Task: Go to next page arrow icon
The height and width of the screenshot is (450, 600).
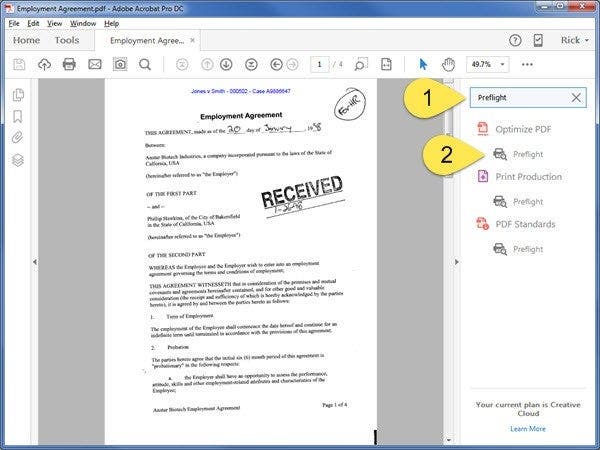Action: tap(227, 65)
